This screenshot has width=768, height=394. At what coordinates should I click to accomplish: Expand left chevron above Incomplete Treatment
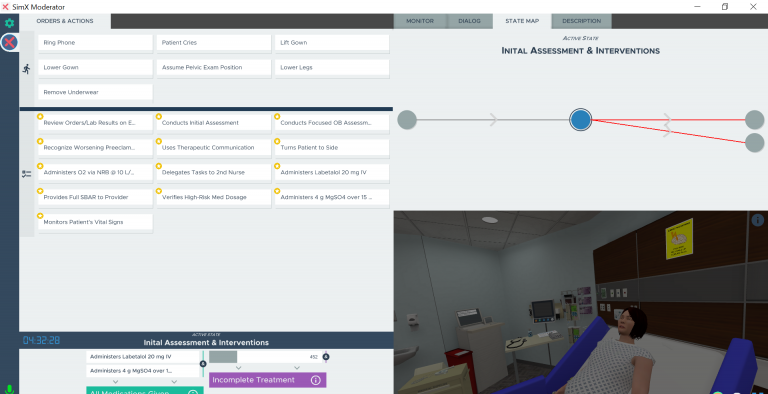239,367
